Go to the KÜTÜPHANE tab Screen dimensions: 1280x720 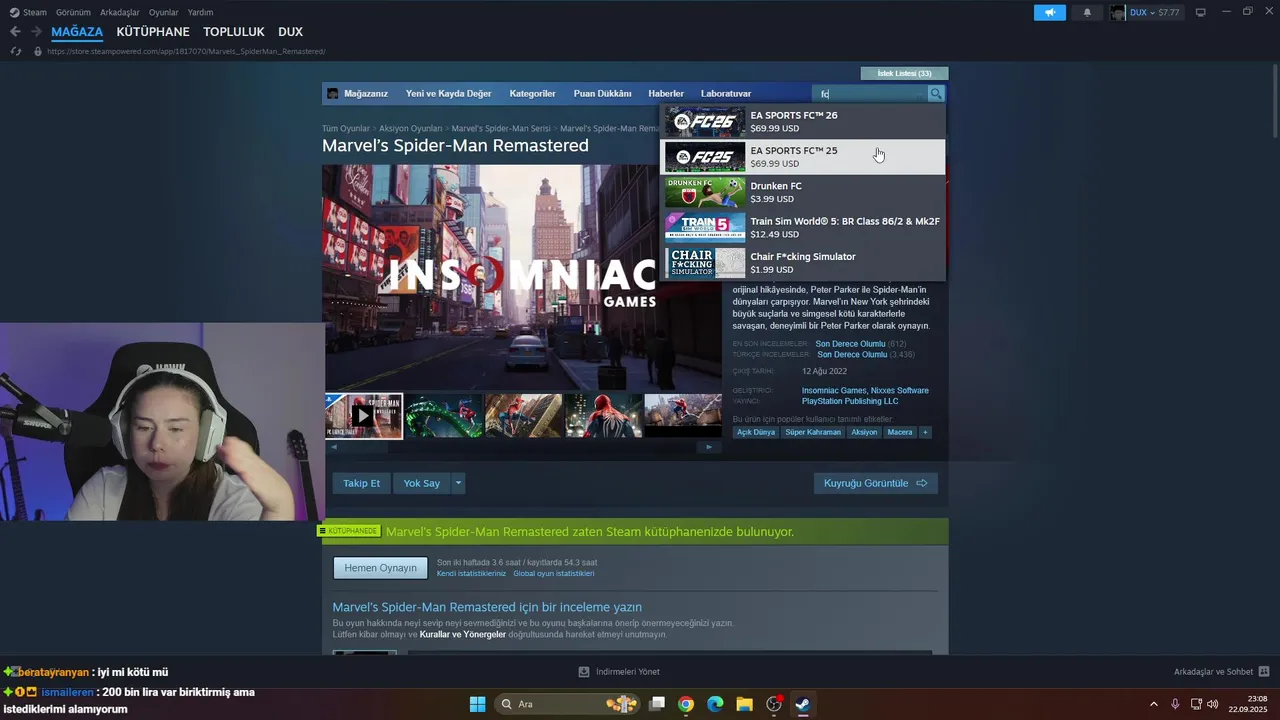coord(153,32)
